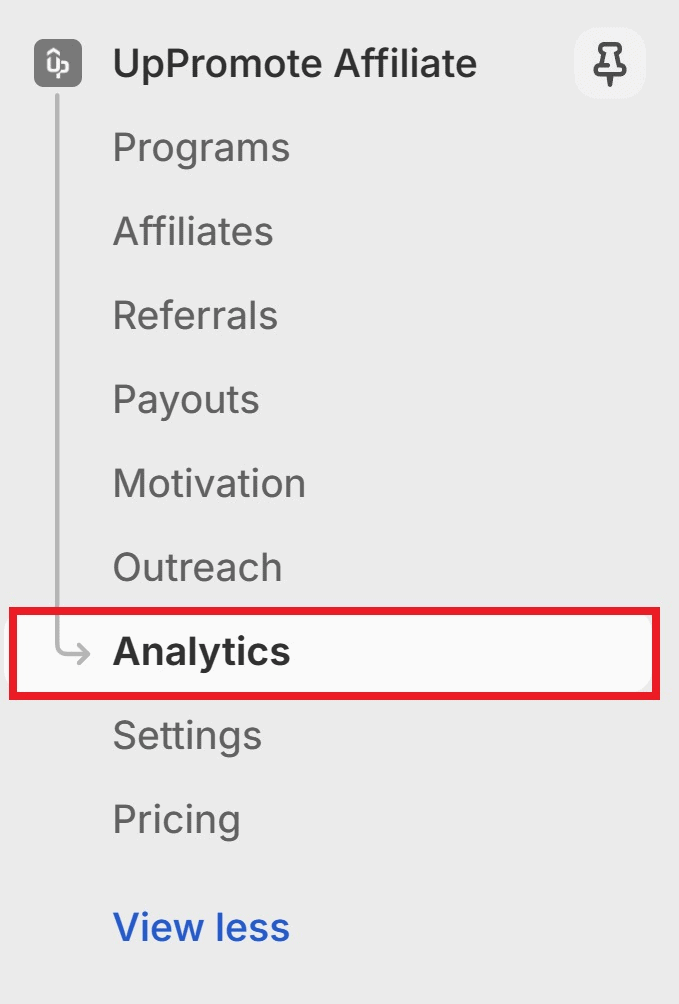Go to the Affiliates page
The height and width of the screenshot is (1004, 679).
coord(193,231)
